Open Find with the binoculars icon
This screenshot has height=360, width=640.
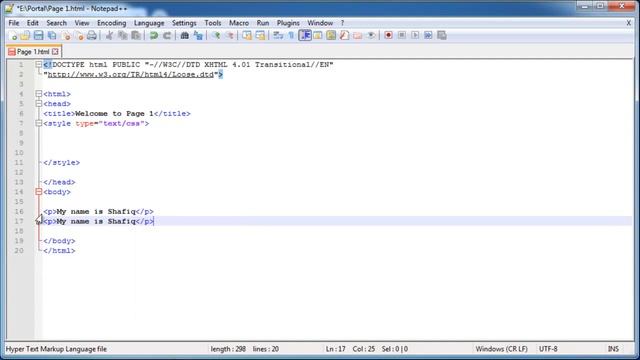(184, 36)
